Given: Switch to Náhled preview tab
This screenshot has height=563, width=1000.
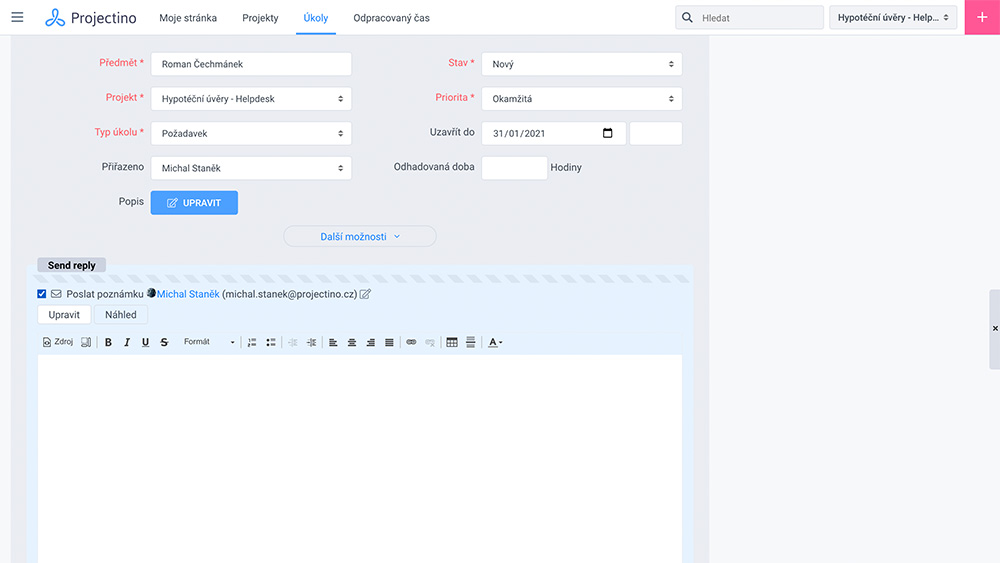Looking at the screenshot, I should coord(121,315).
